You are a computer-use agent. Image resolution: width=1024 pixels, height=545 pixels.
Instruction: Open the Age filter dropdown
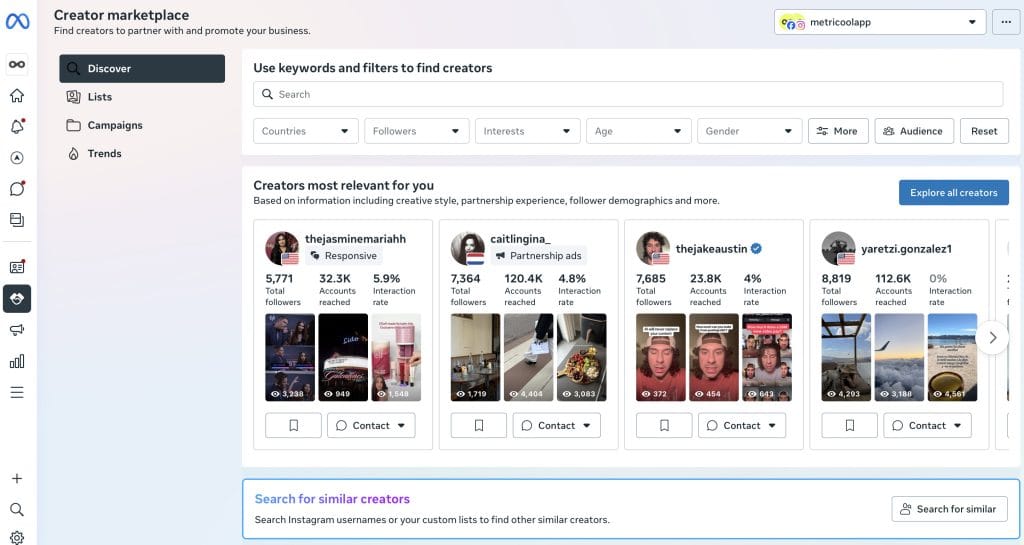(639, 131)
